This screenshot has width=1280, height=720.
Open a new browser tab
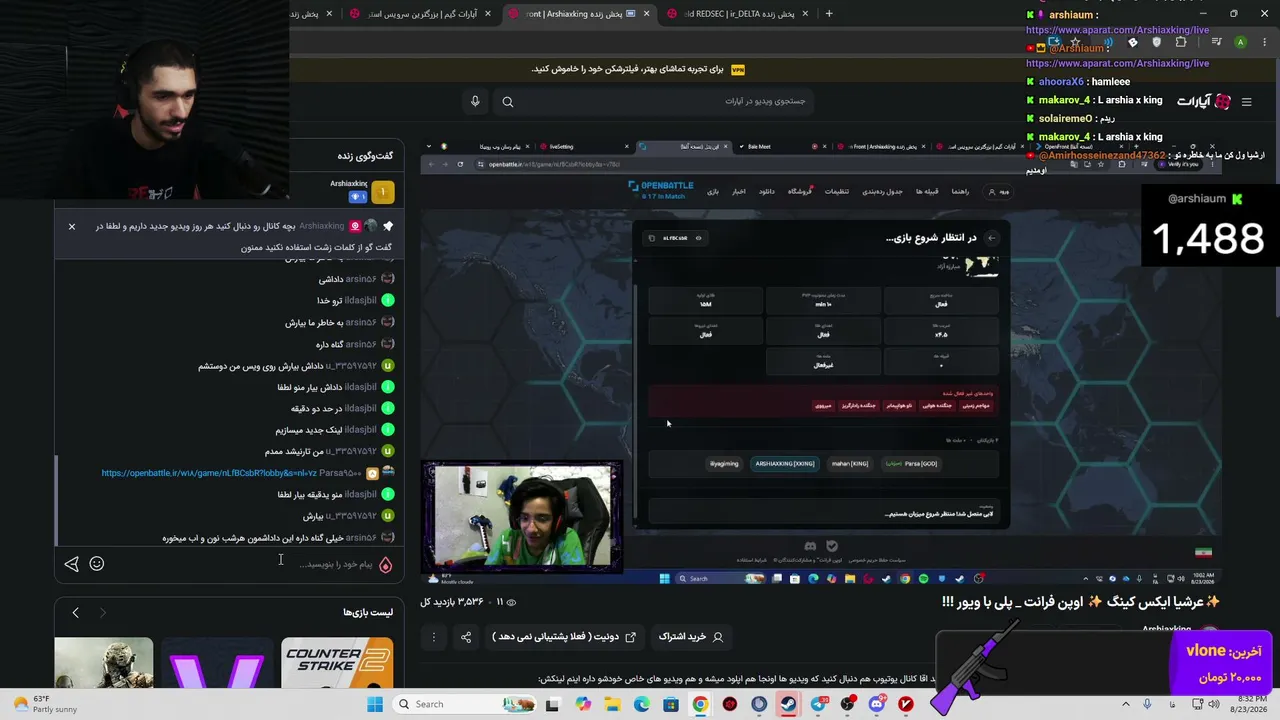[829, 14]
